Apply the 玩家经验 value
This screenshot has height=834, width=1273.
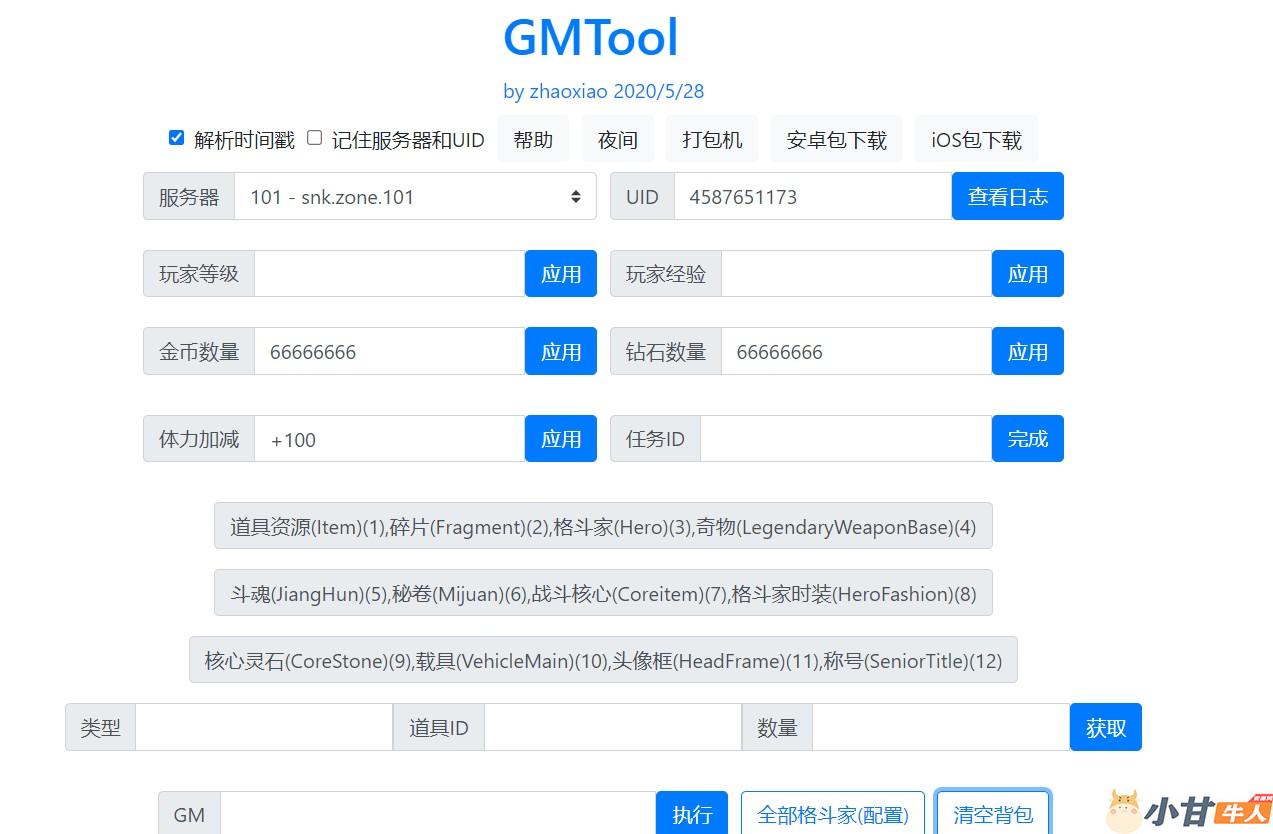[1027, 274]
